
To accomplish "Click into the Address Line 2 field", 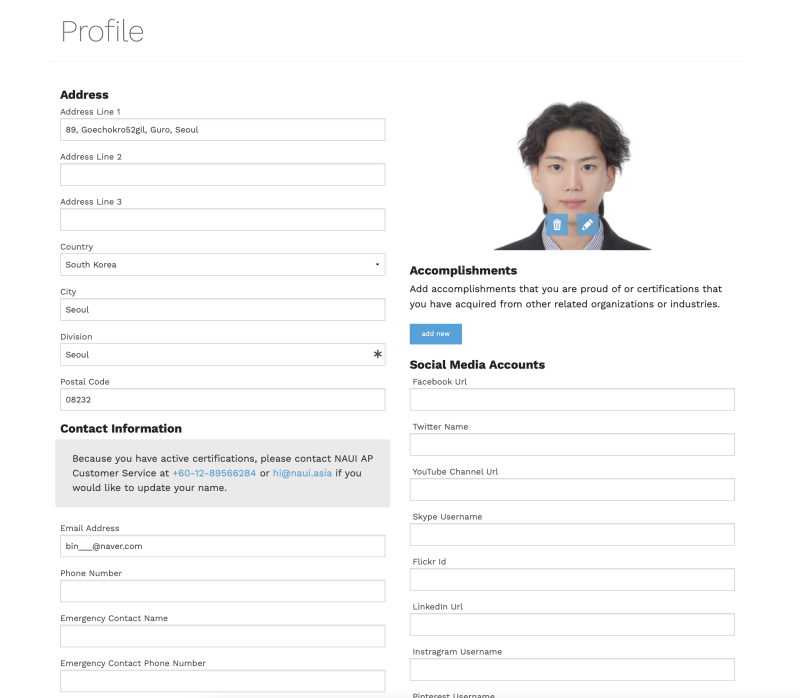I will pos(222,174).
